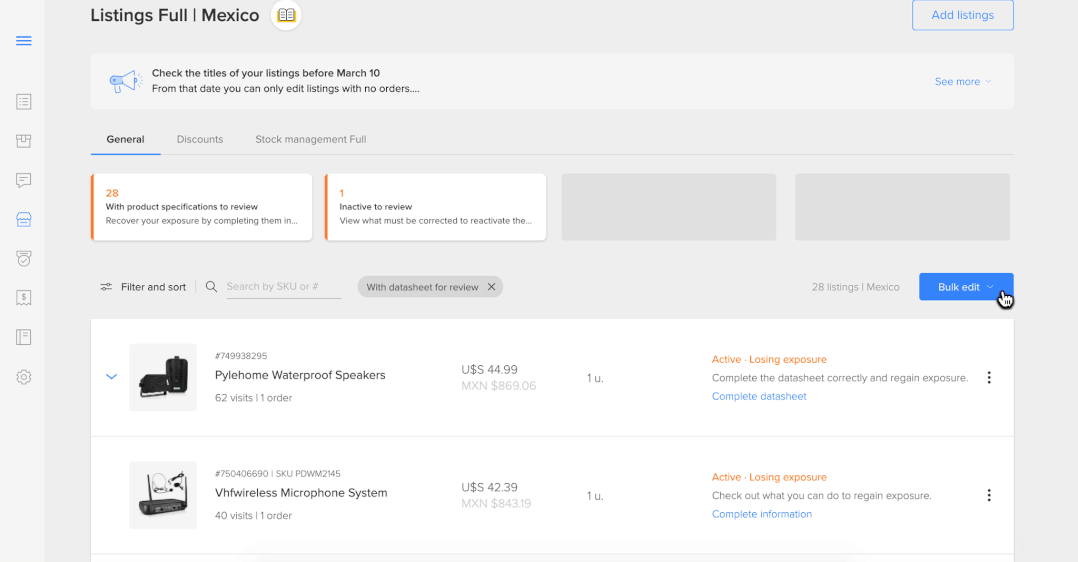Open more options for Pylehome Waterproof Speakers
This screenshot has width=1078, height=562.
(x=989, y=378)
